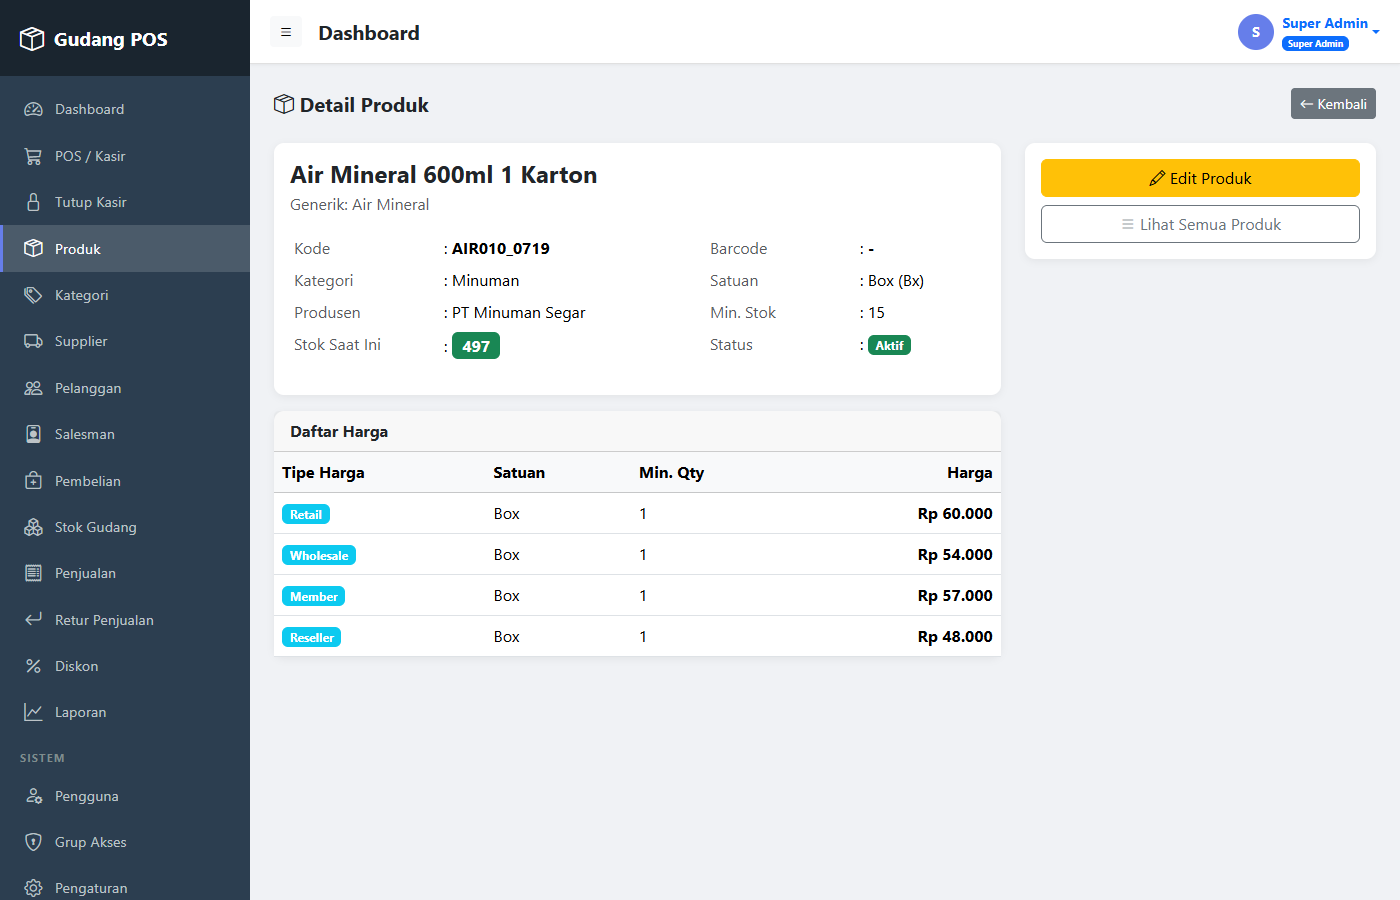Open the Pembelian menu item
1400x900 pixels.
coord(125,481)
